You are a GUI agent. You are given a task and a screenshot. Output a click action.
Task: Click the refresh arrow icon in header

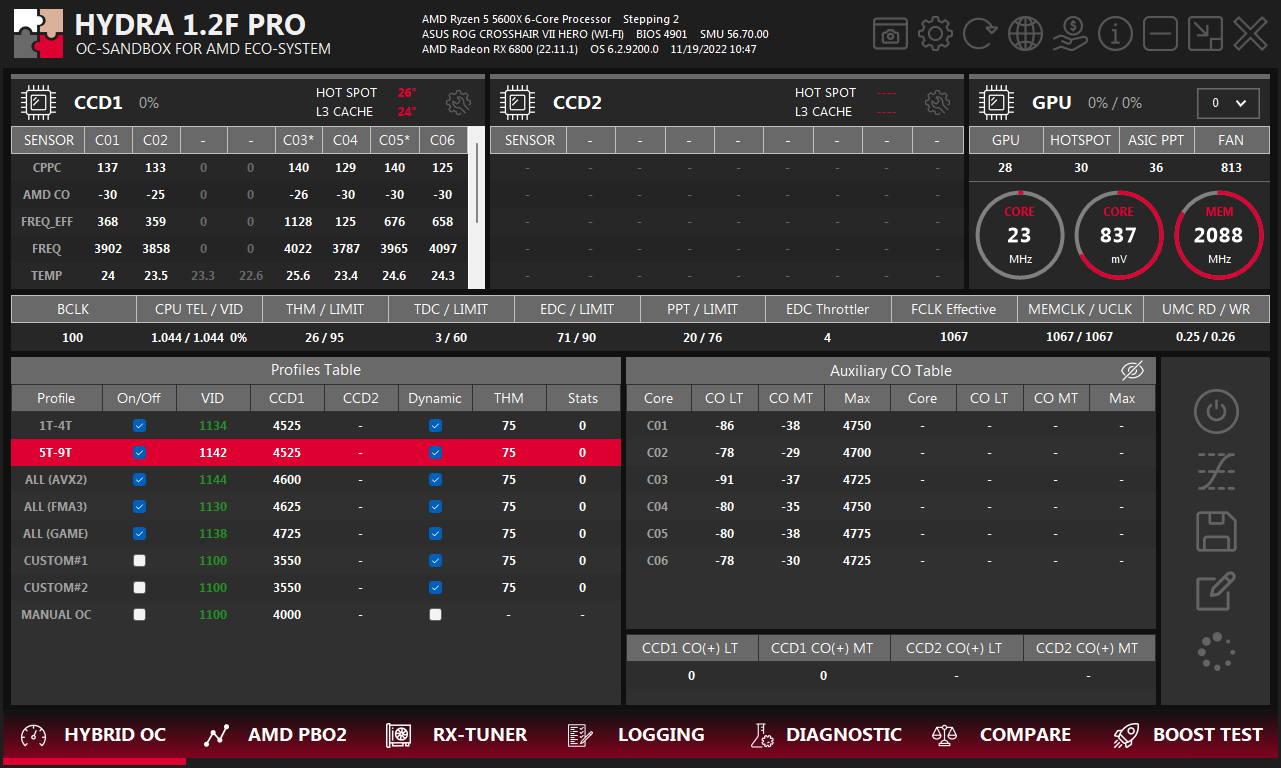(980, 34)
